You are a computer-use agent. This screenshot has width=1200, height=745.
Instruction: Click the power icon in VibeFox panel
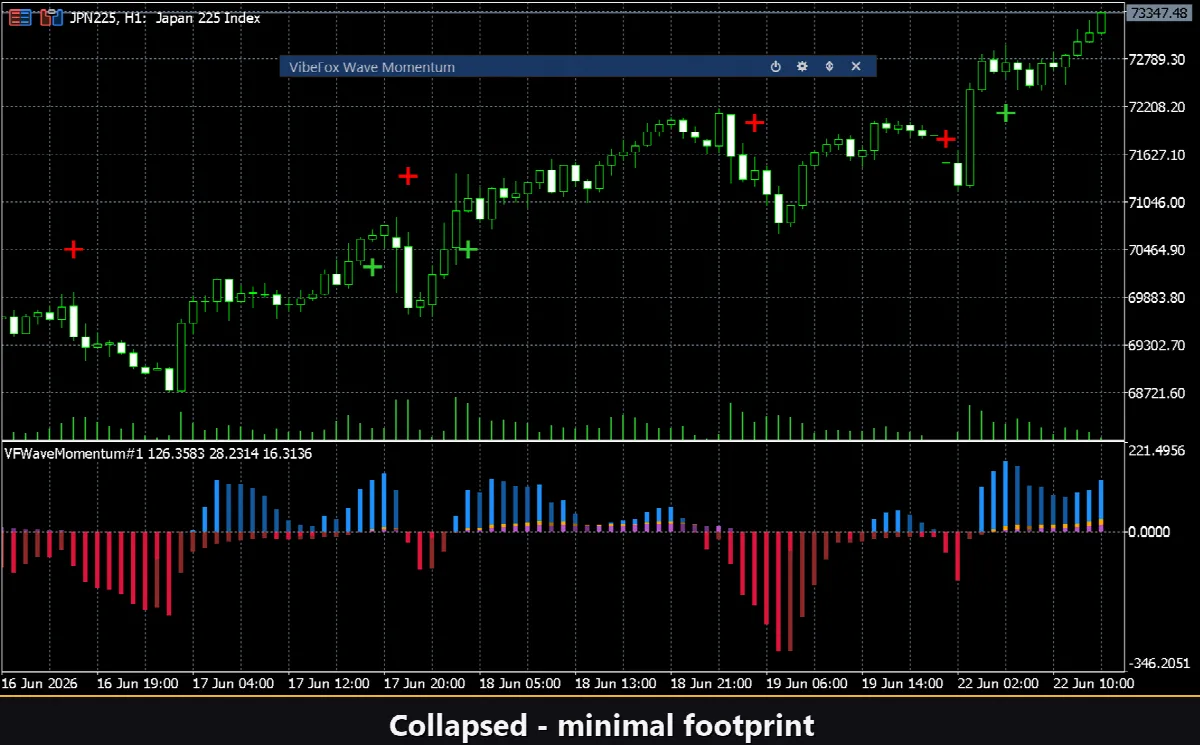[775, 67]
